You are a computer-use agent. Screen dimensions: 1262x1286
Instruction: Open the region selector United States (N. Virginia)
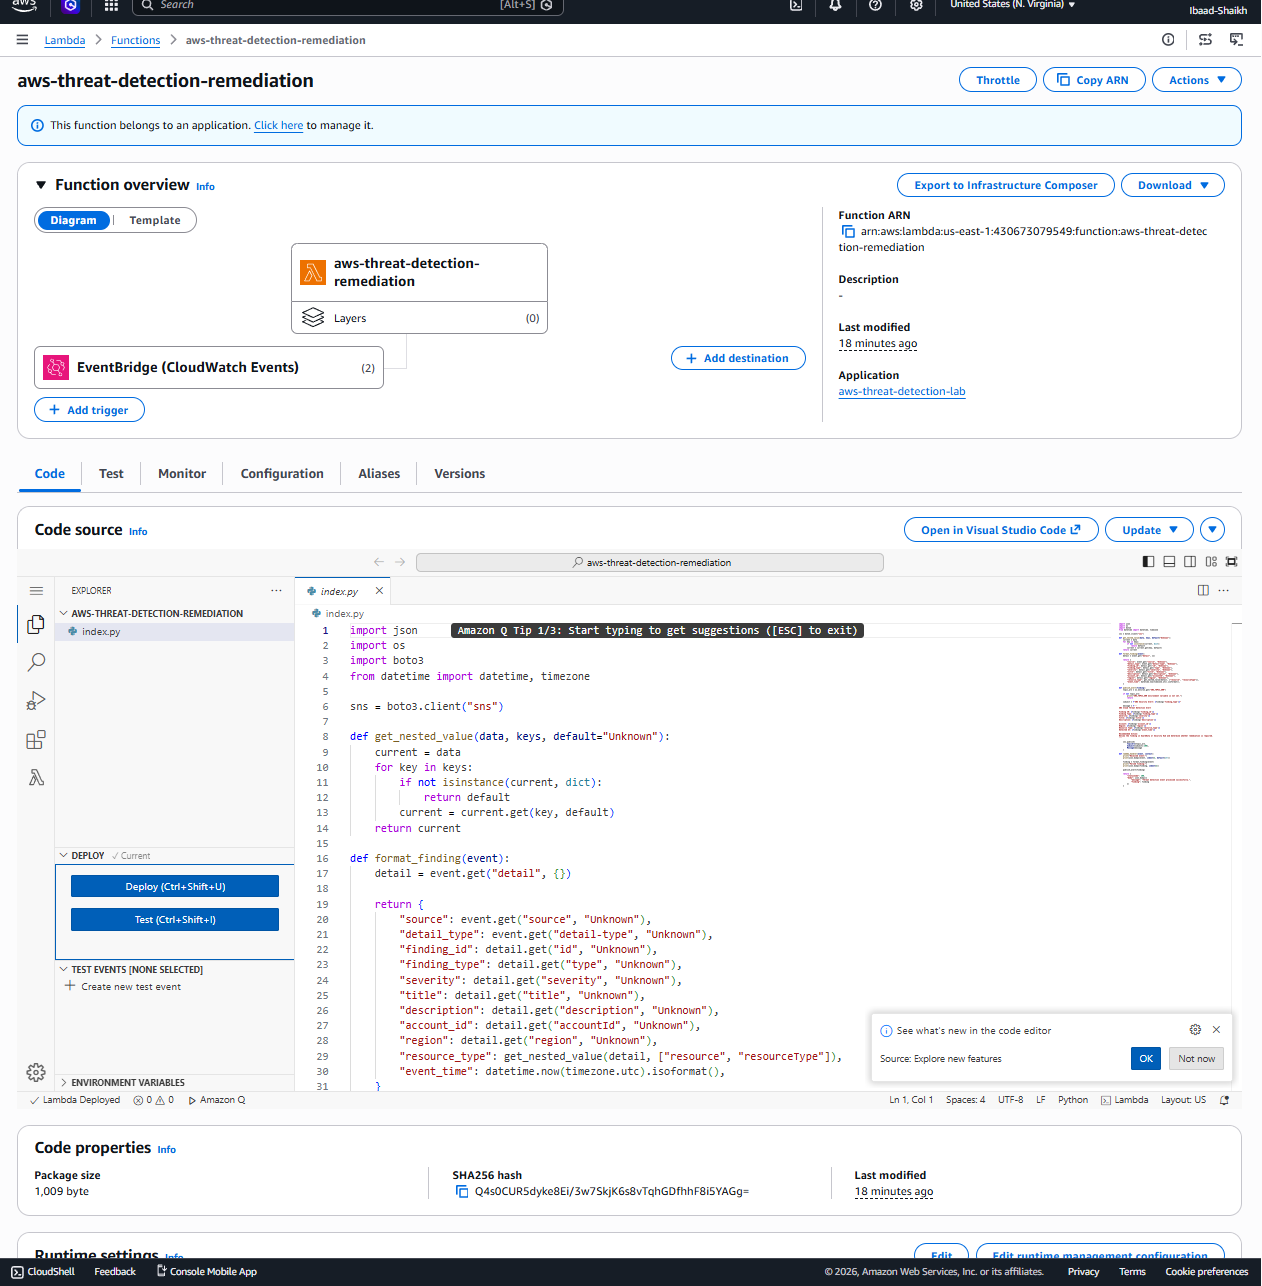click(x=1012, y=5)
